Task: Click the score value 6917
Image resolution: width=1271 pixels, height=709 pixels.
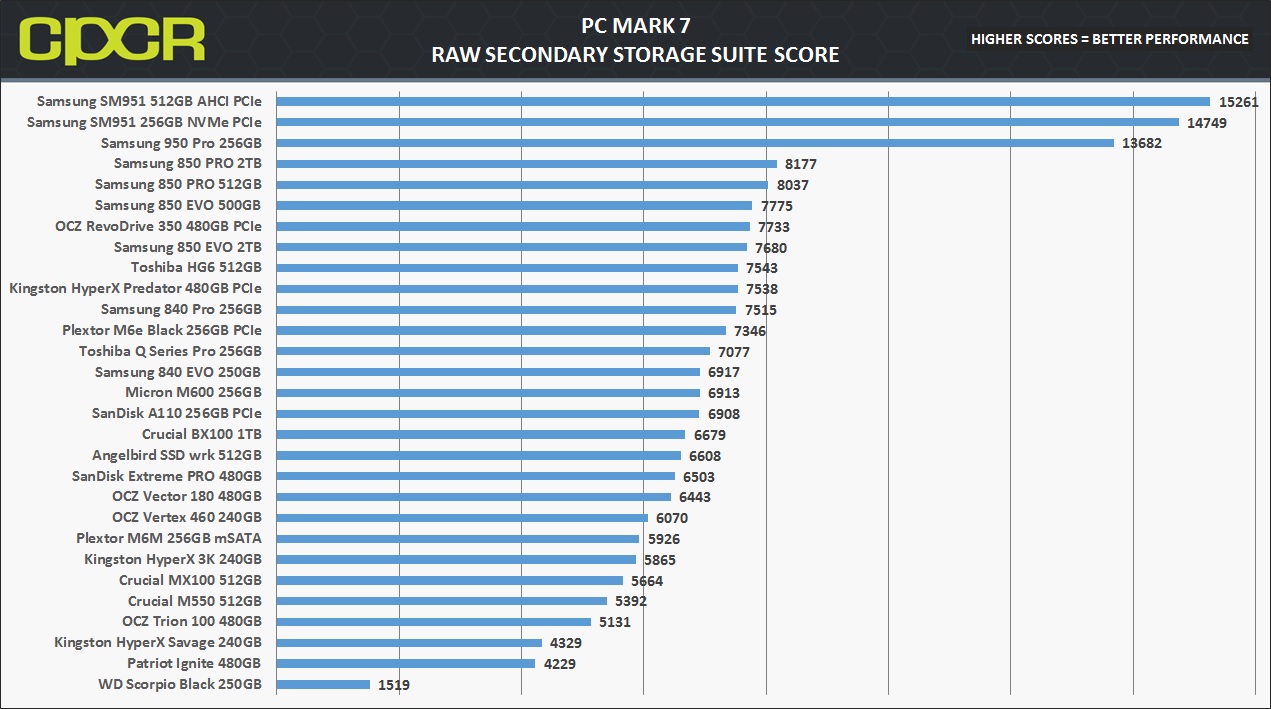Action: pyautogui.click(x=724, y=372)
